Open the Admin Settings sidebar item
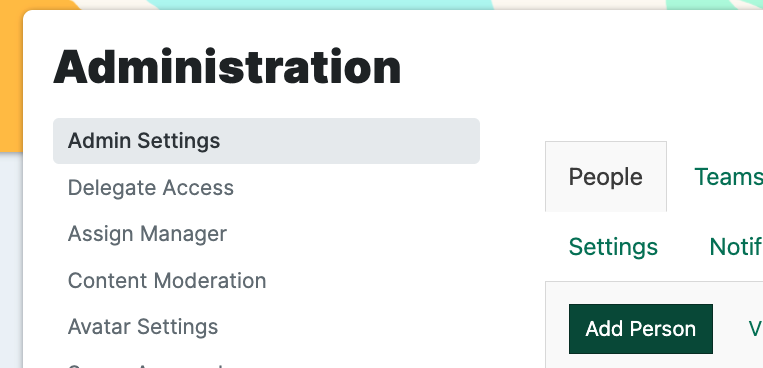 pos(266,141)
